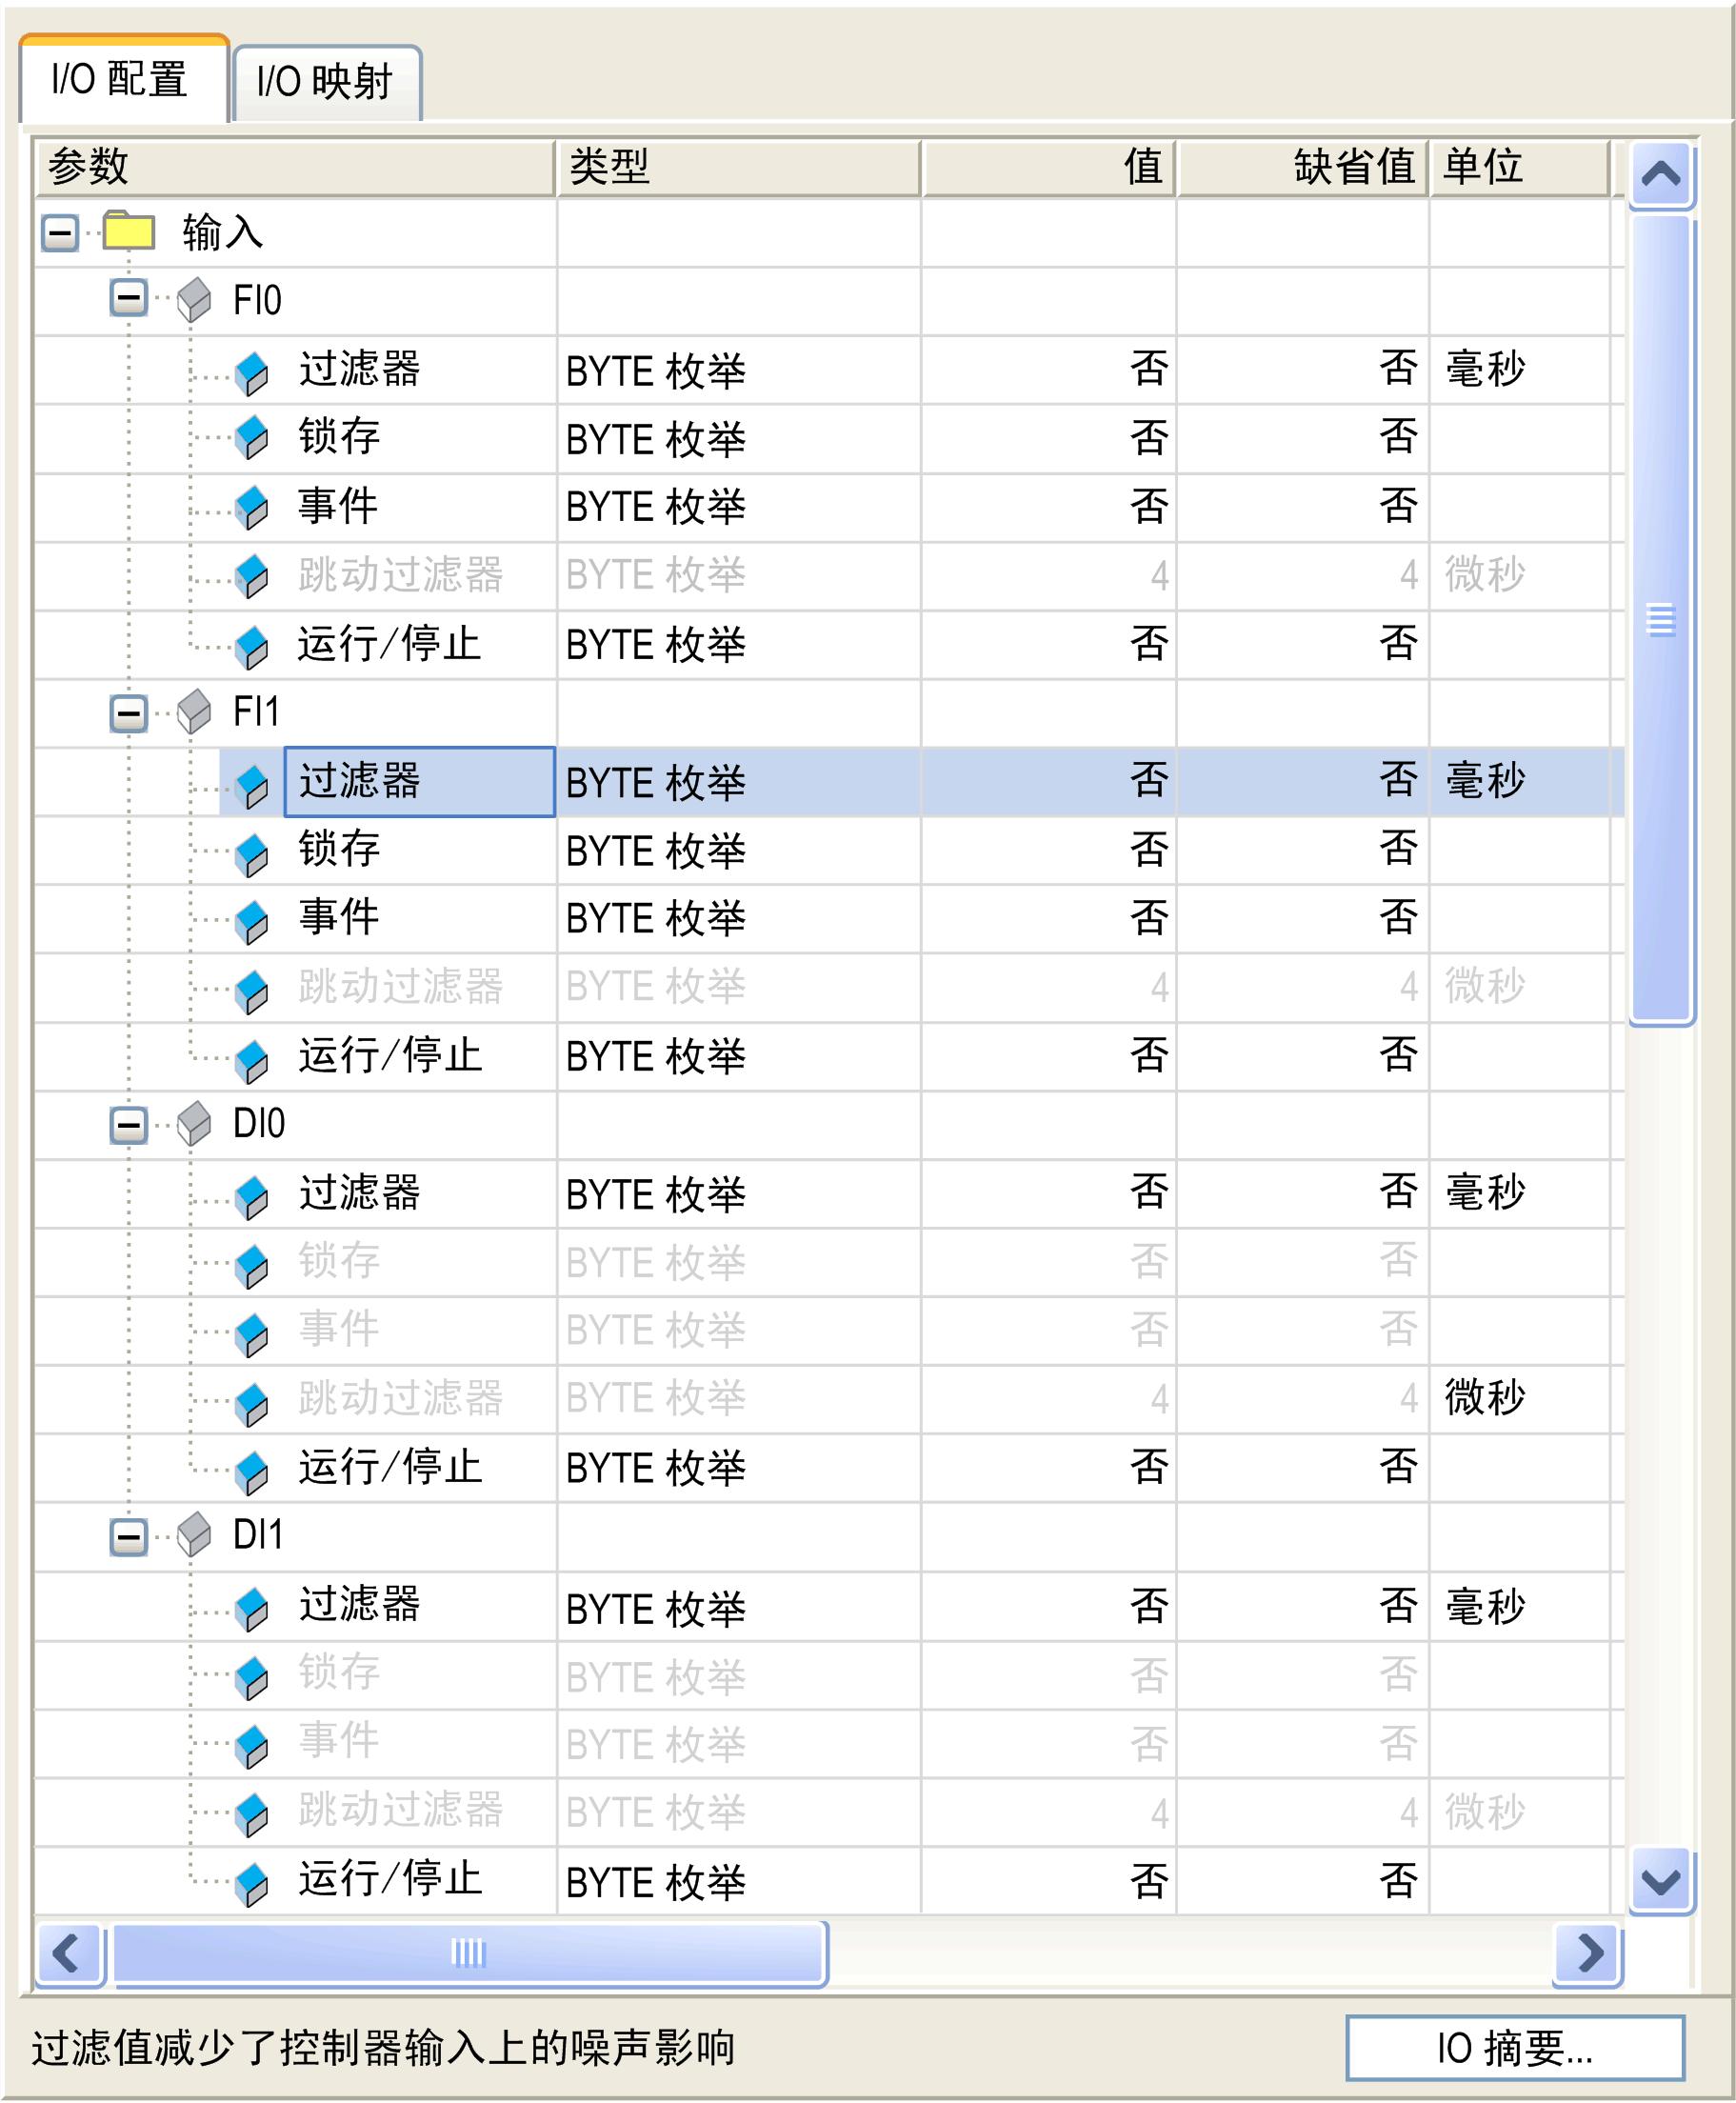Click the 值 cell of DI0 过滤器
The width and height of the screenshot is (1736, 2103).
pos(1048,1193)
